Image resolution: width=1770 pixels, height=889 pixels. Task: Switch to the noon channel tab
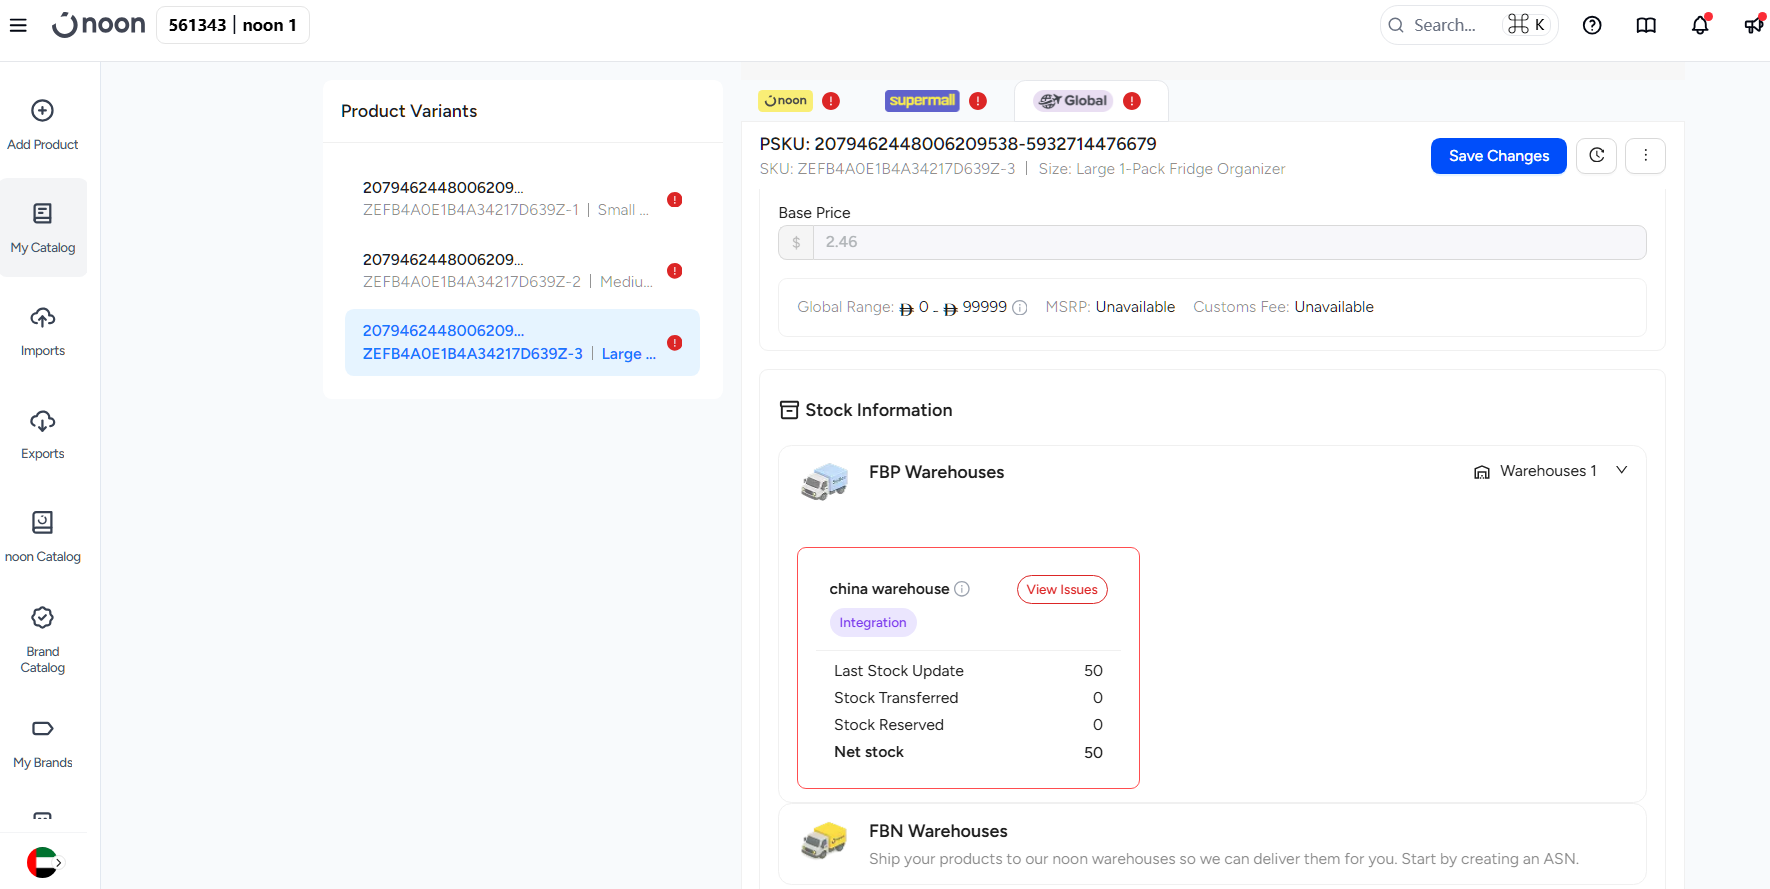coord(799,101)
